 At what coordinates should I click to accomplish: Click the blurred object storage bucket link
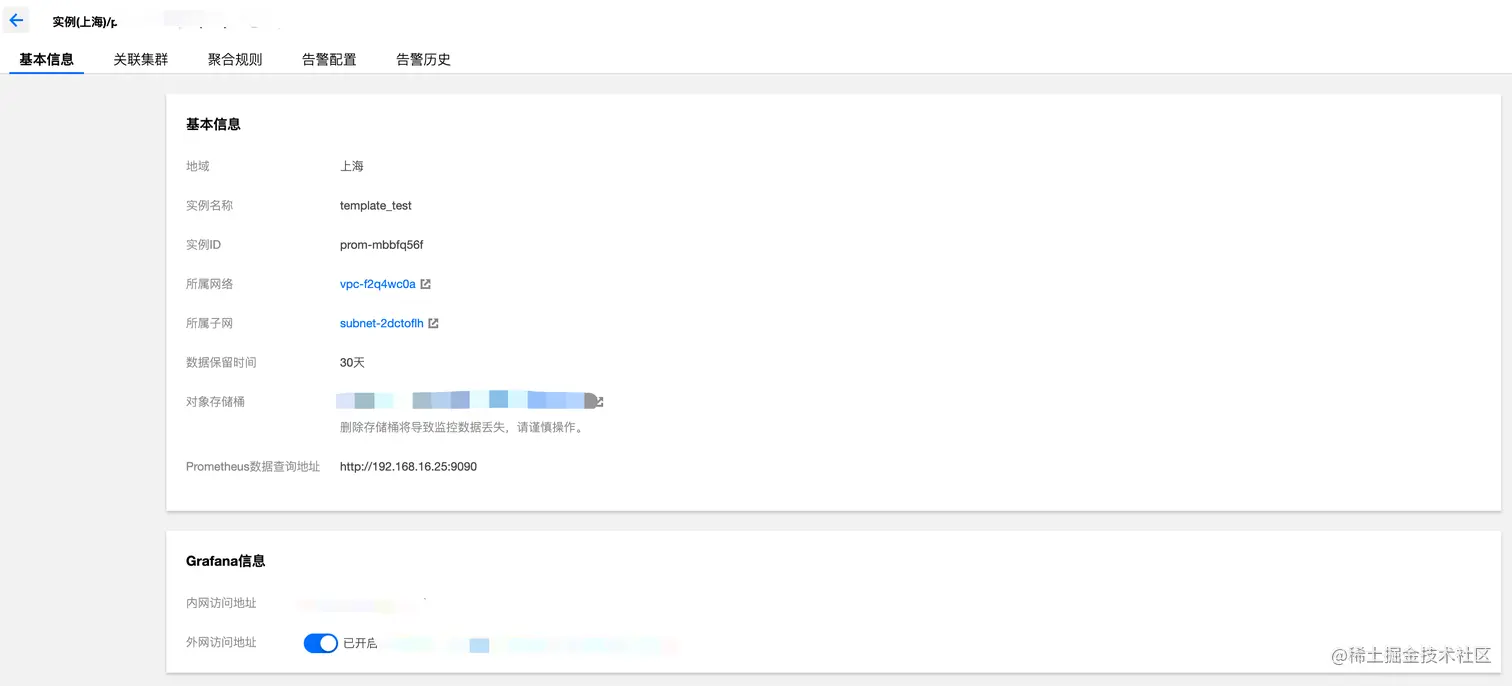click(465, 401)
